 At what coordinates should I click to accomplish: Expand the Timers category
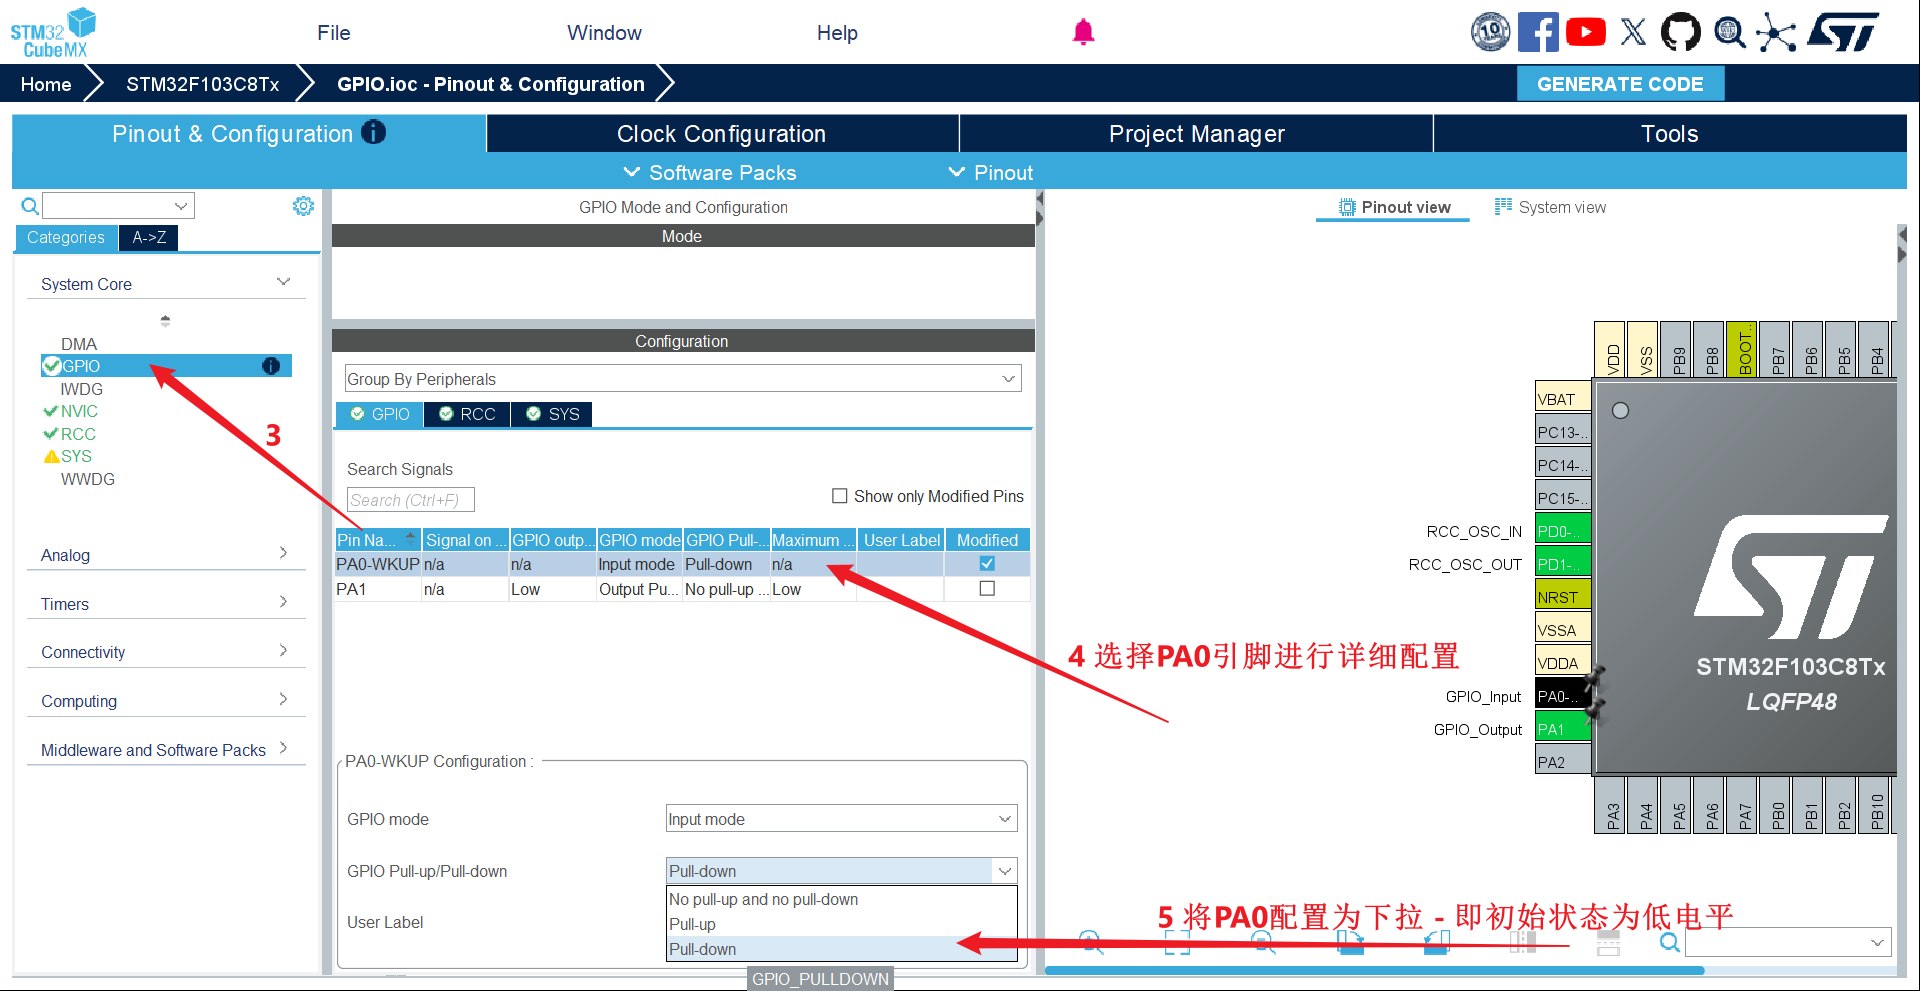tap(165, 604)
